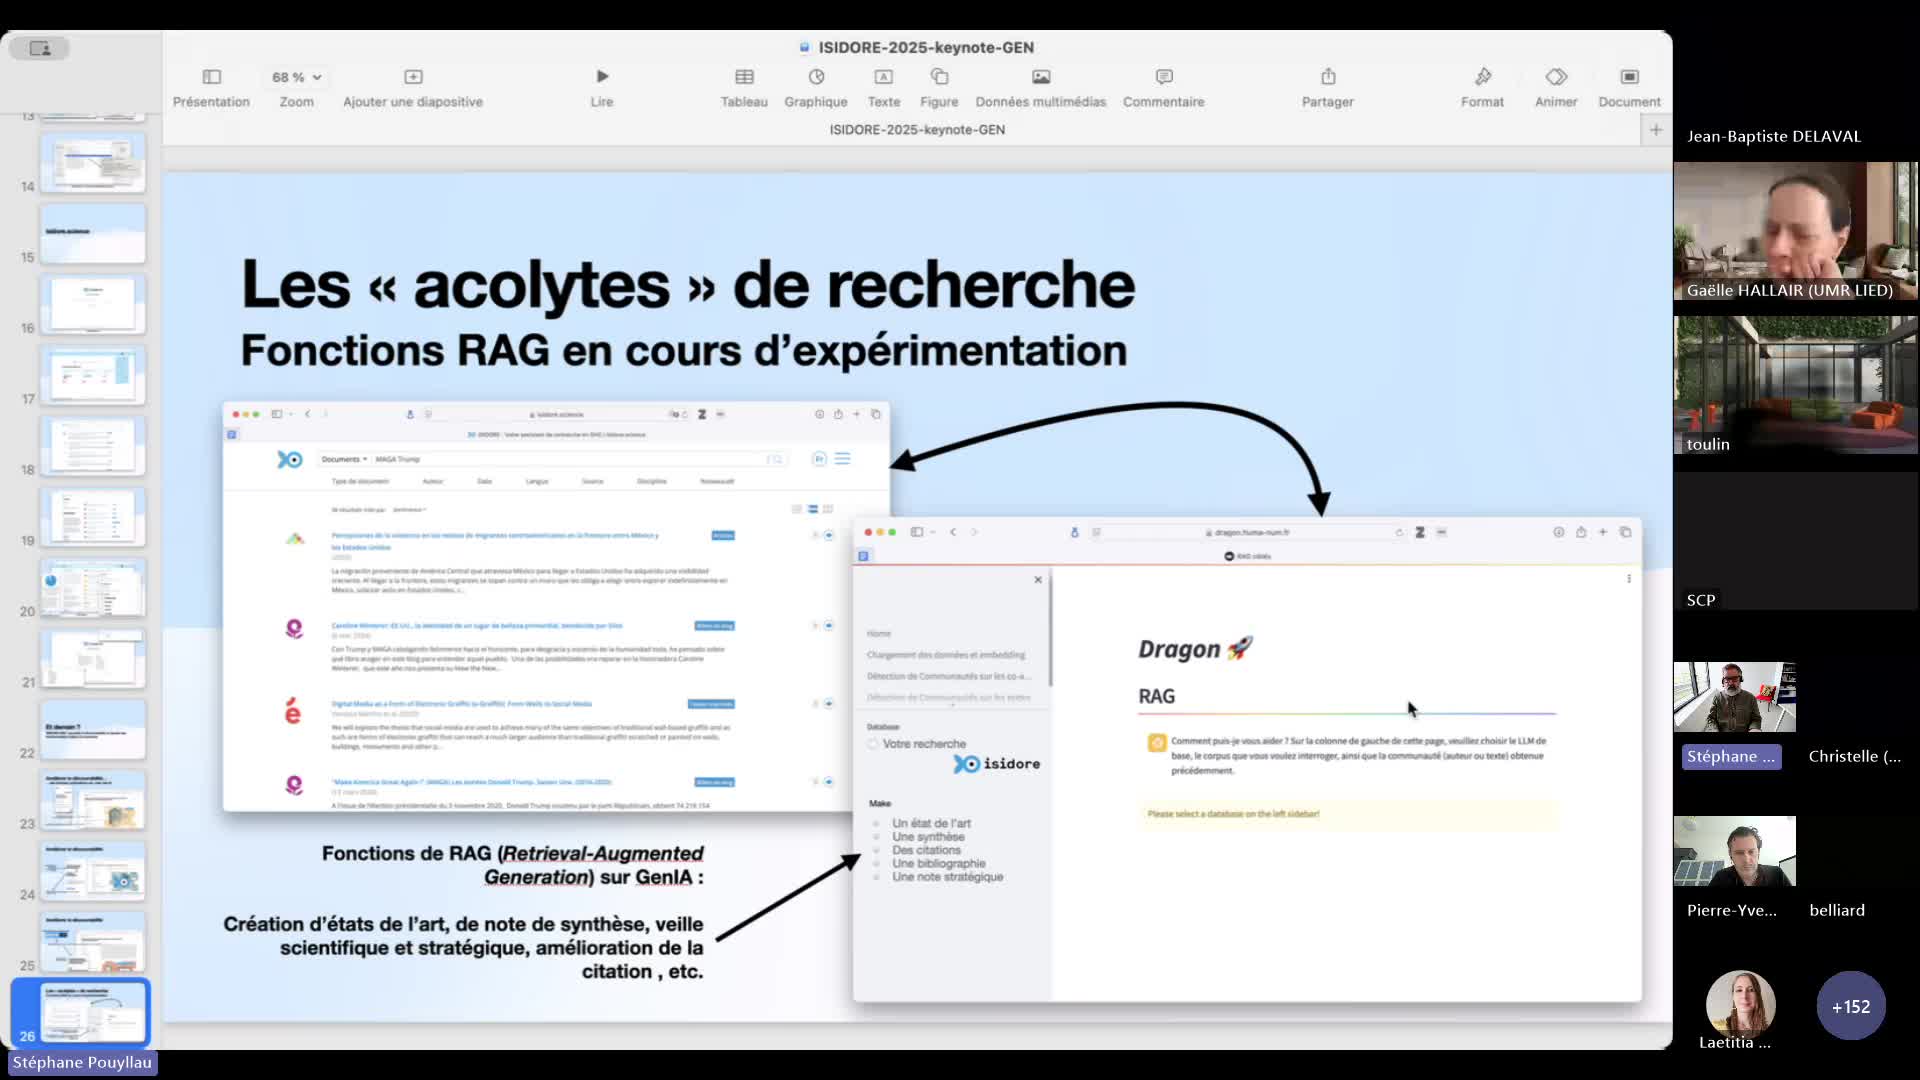Open Documents dropdown in ISIDORE window
This screenshot has height=1080, width=1920.
pyautogui.click(x=344, y=459)
